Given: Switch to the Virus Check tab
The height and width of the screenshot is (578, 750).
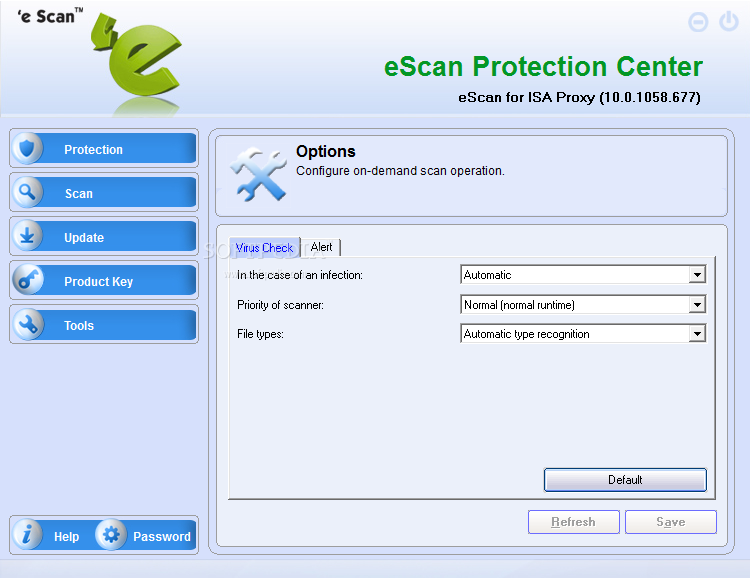Looking at the screenshot, I should tap(265, 247).
